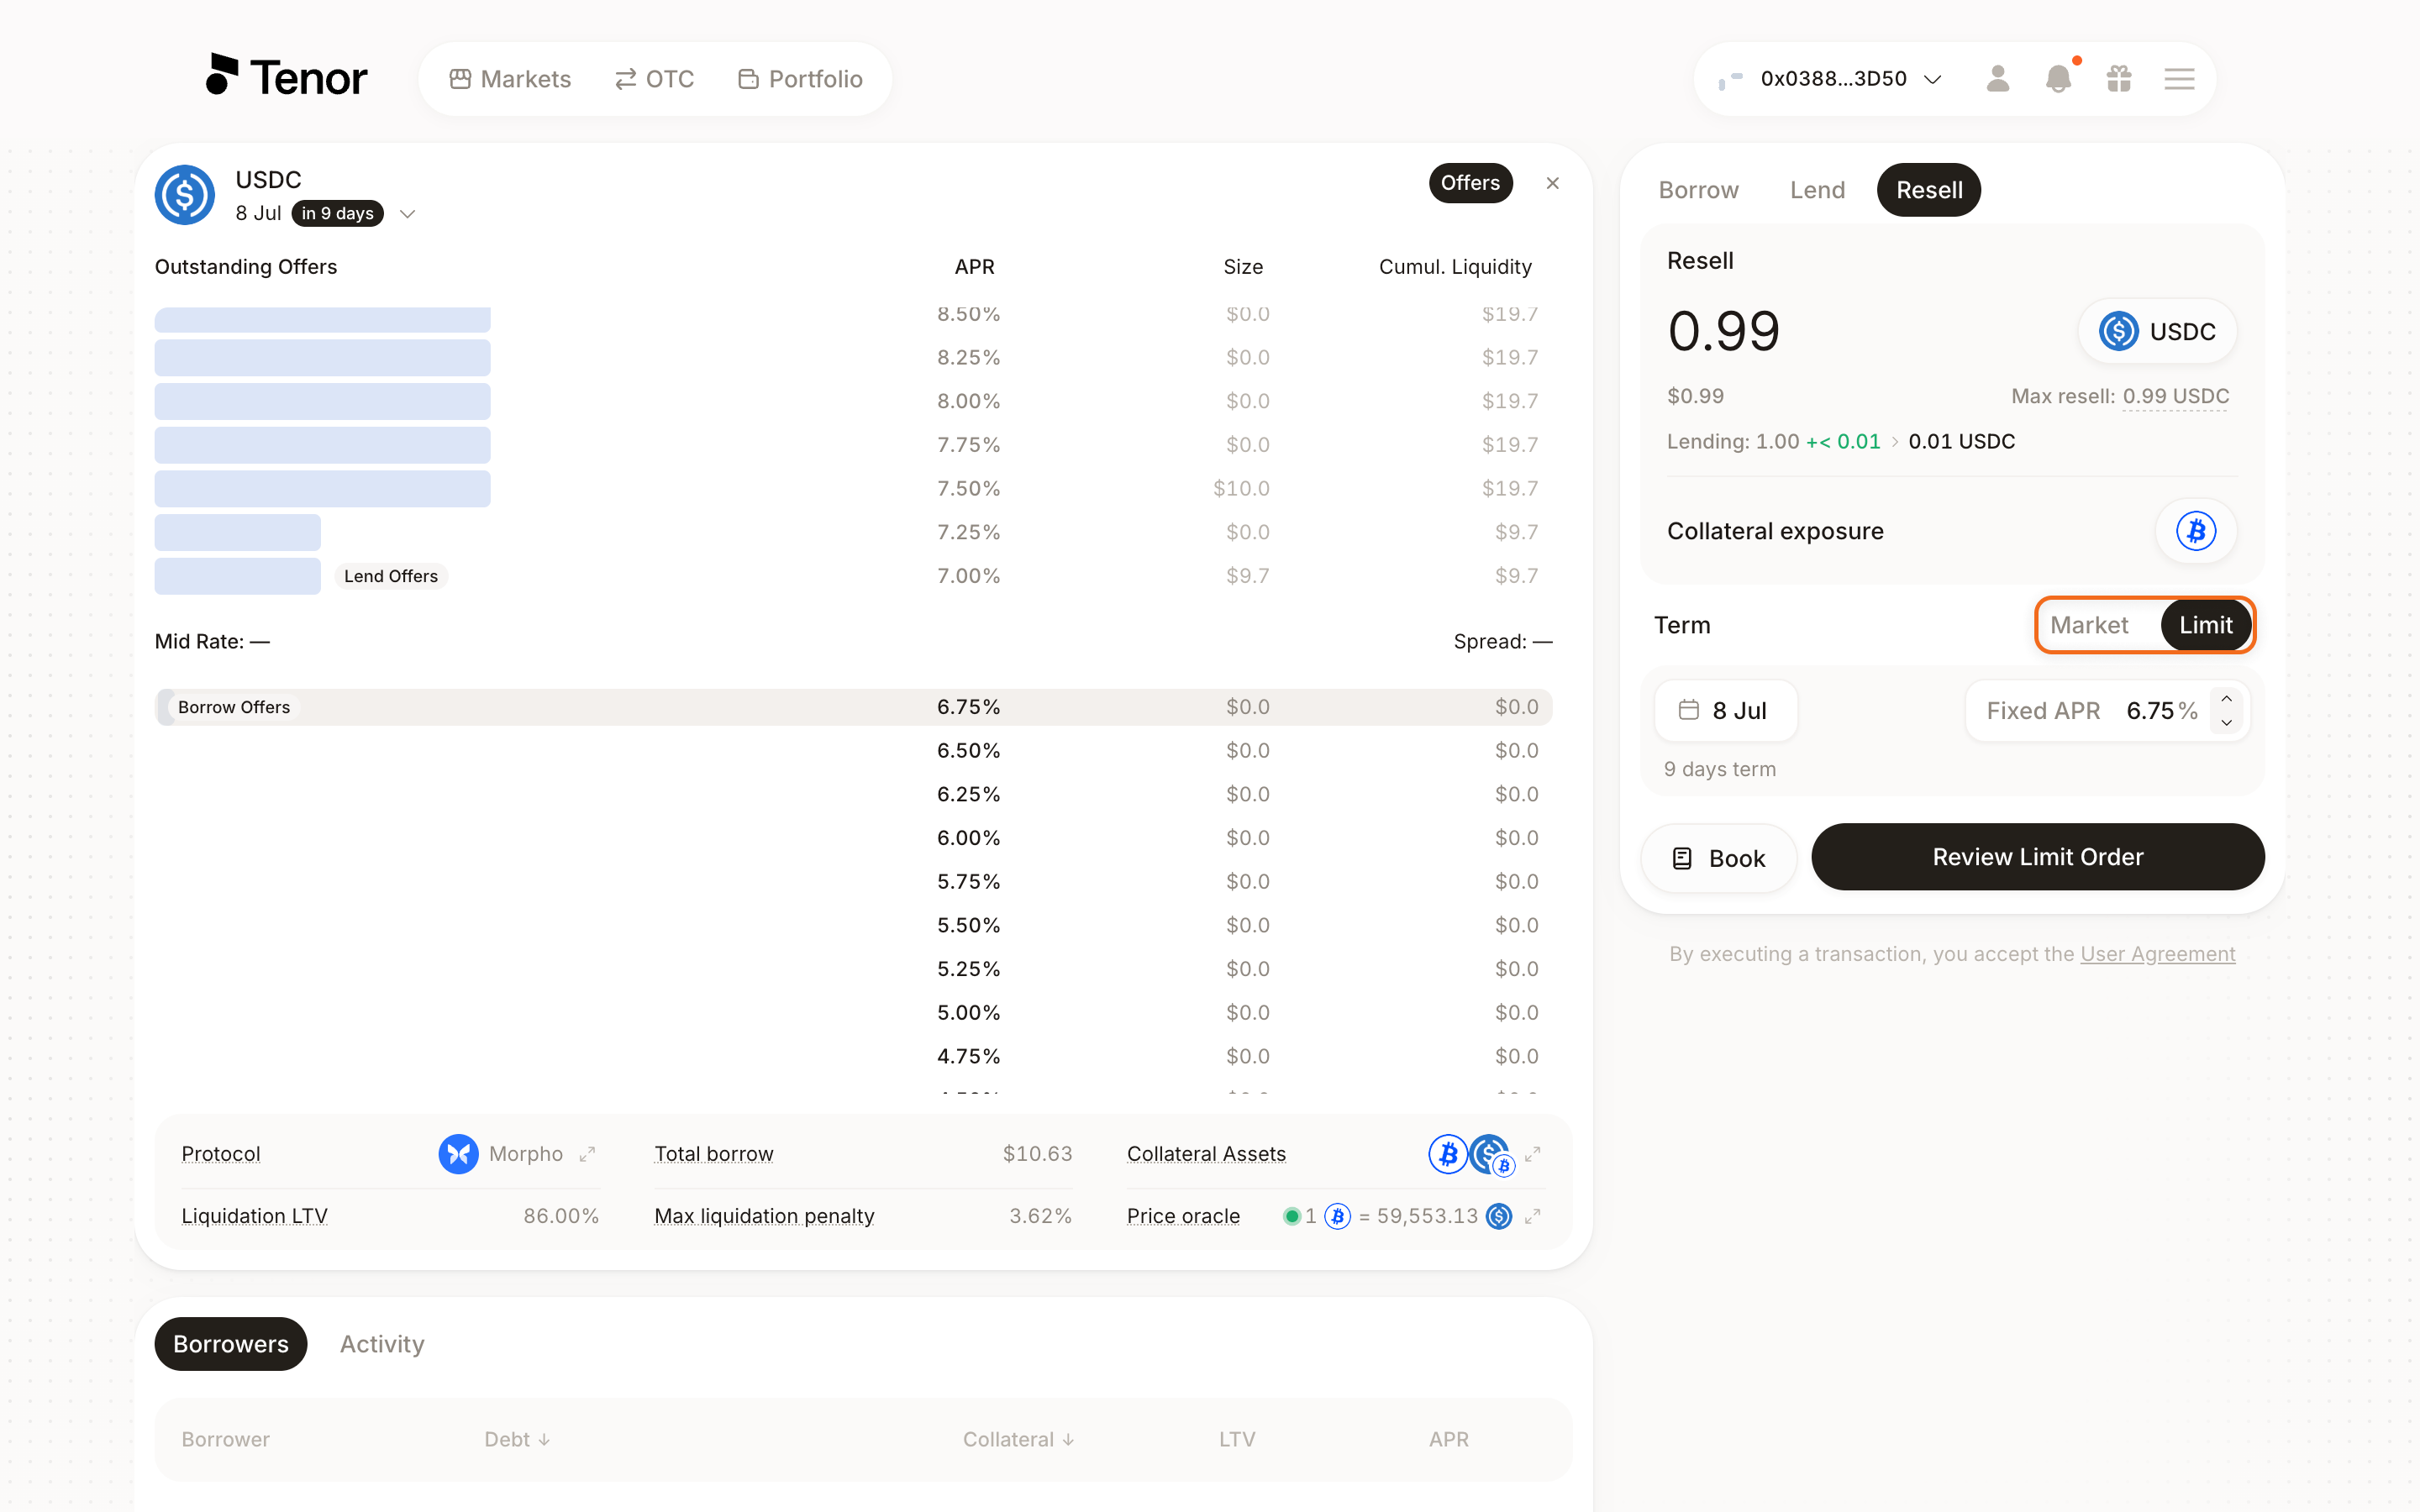Click the Collateral Assets label
The width and height of the screenshot is (2420, 1512).
point(1206,1154)
